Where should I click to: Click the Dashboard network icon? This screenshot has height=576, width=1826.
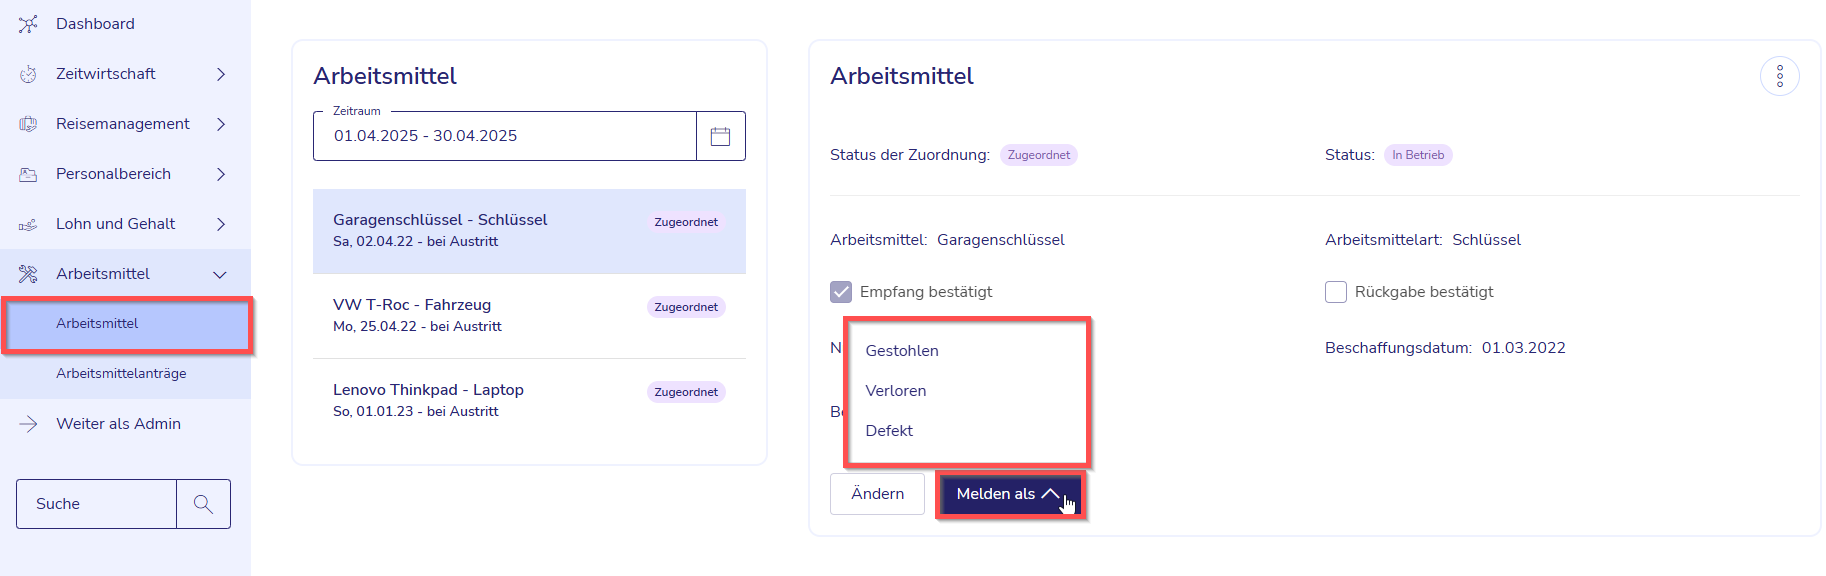pyautogui.click(x=28, y=24)
